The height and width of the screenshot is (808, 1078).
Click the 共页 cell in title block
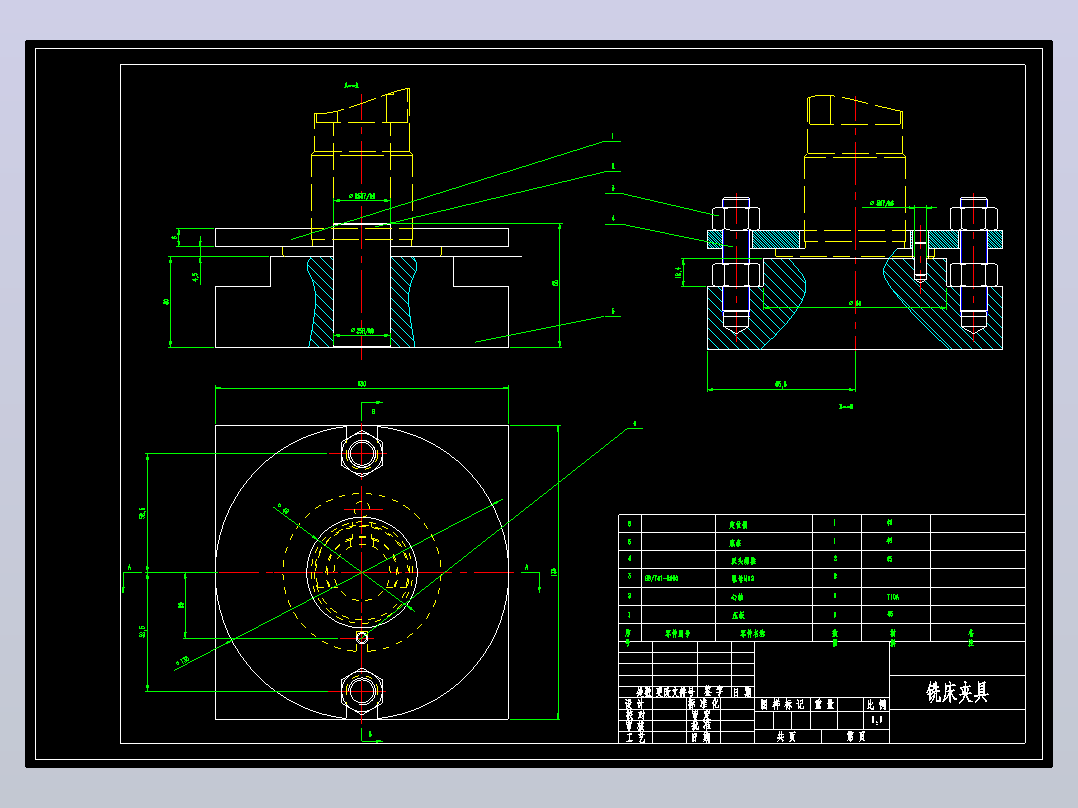786,736
